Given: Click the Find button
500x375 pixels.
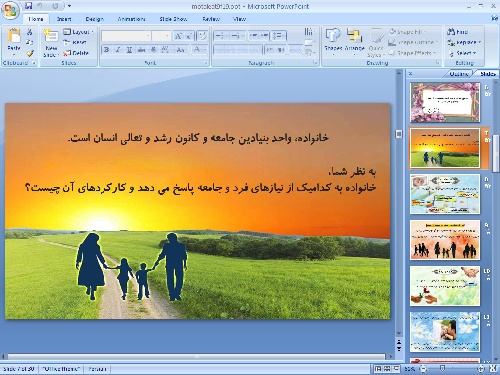Looking at the screenshot, I should [x=458, y=32].
